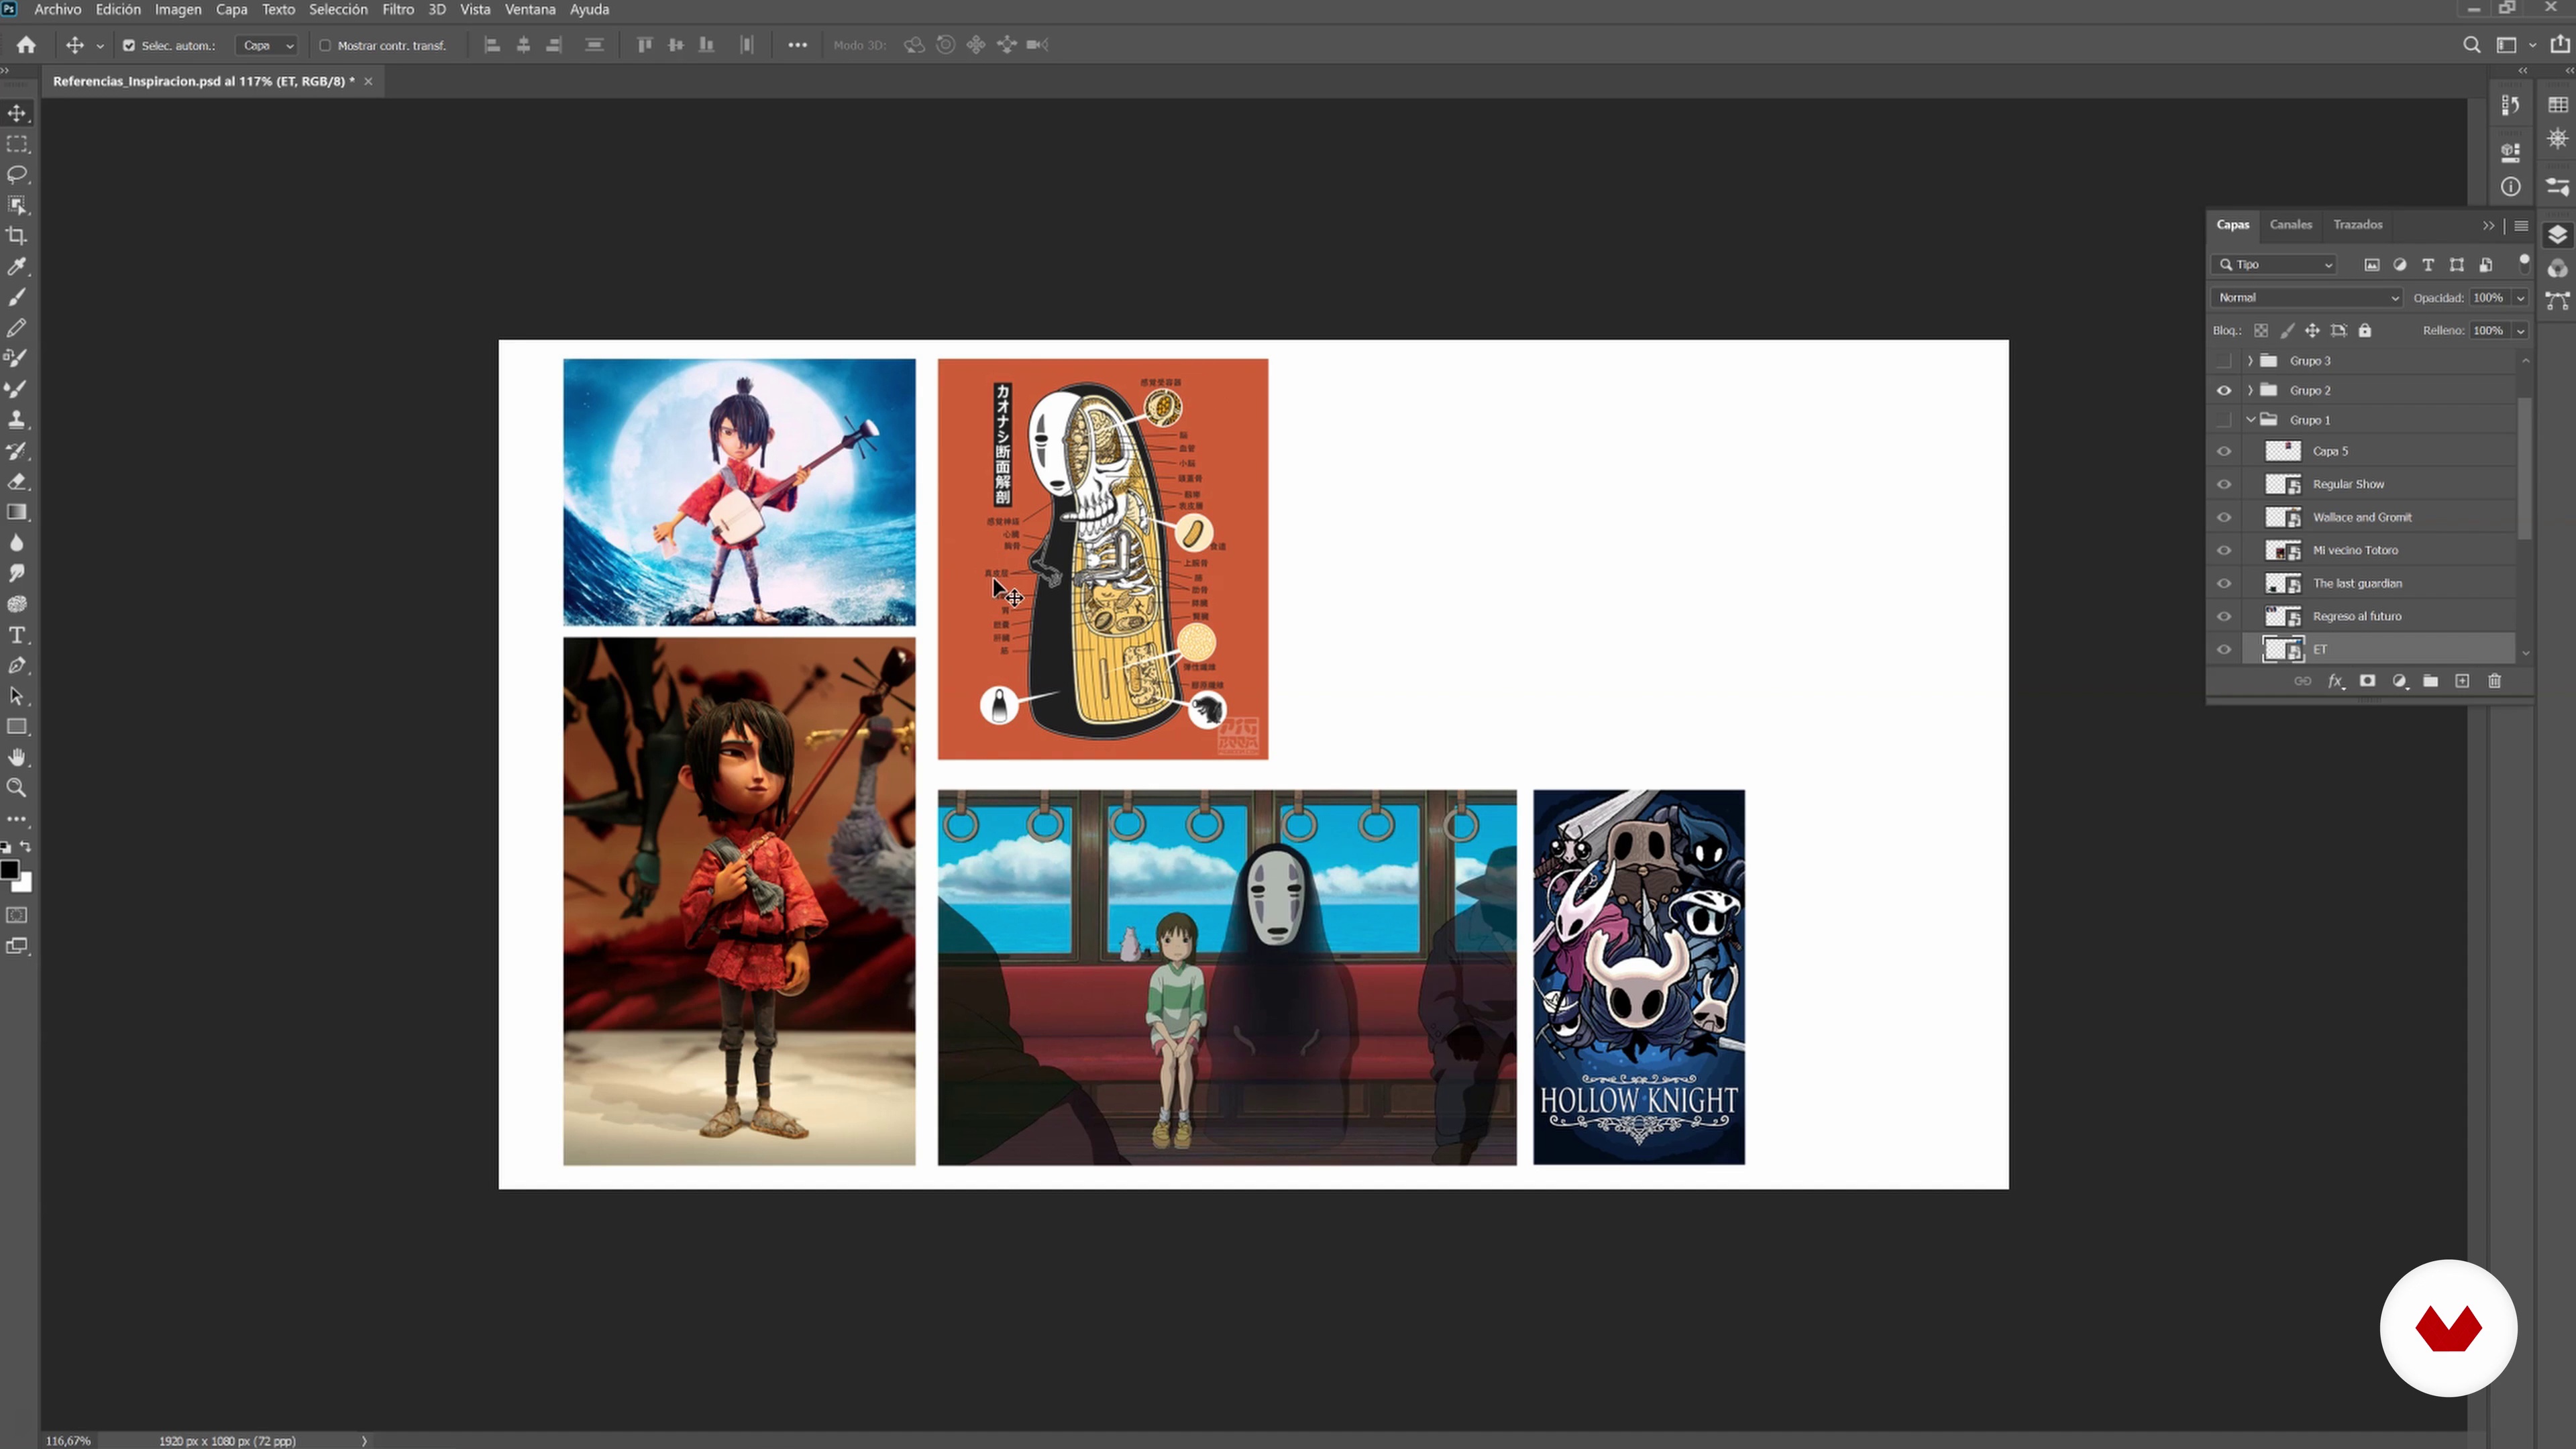Image resolution: width=2576 pixels, height=1449 pixels.
Task: Select the Eraser tool
Action: click(17, 481)
